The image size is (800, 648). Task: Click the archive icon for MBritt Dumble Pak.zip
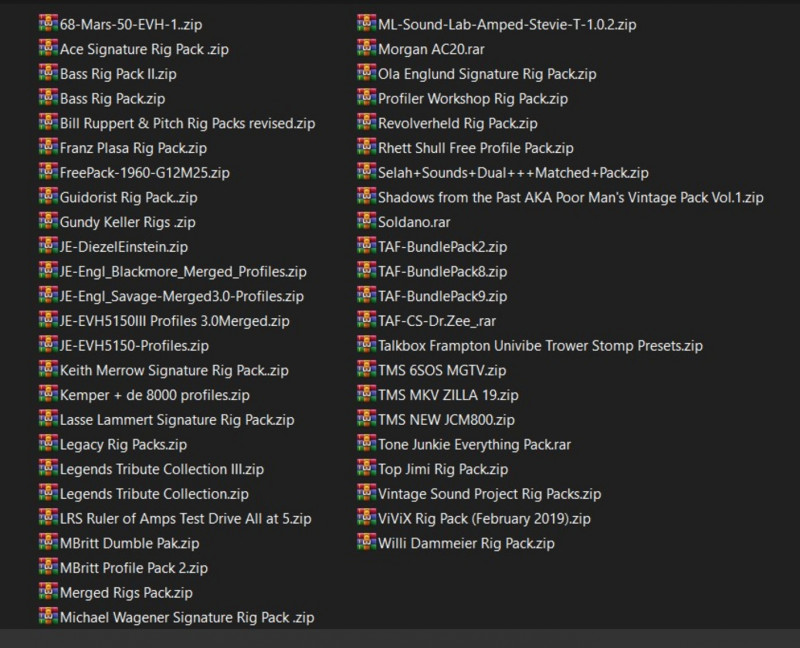coord(47,543)
